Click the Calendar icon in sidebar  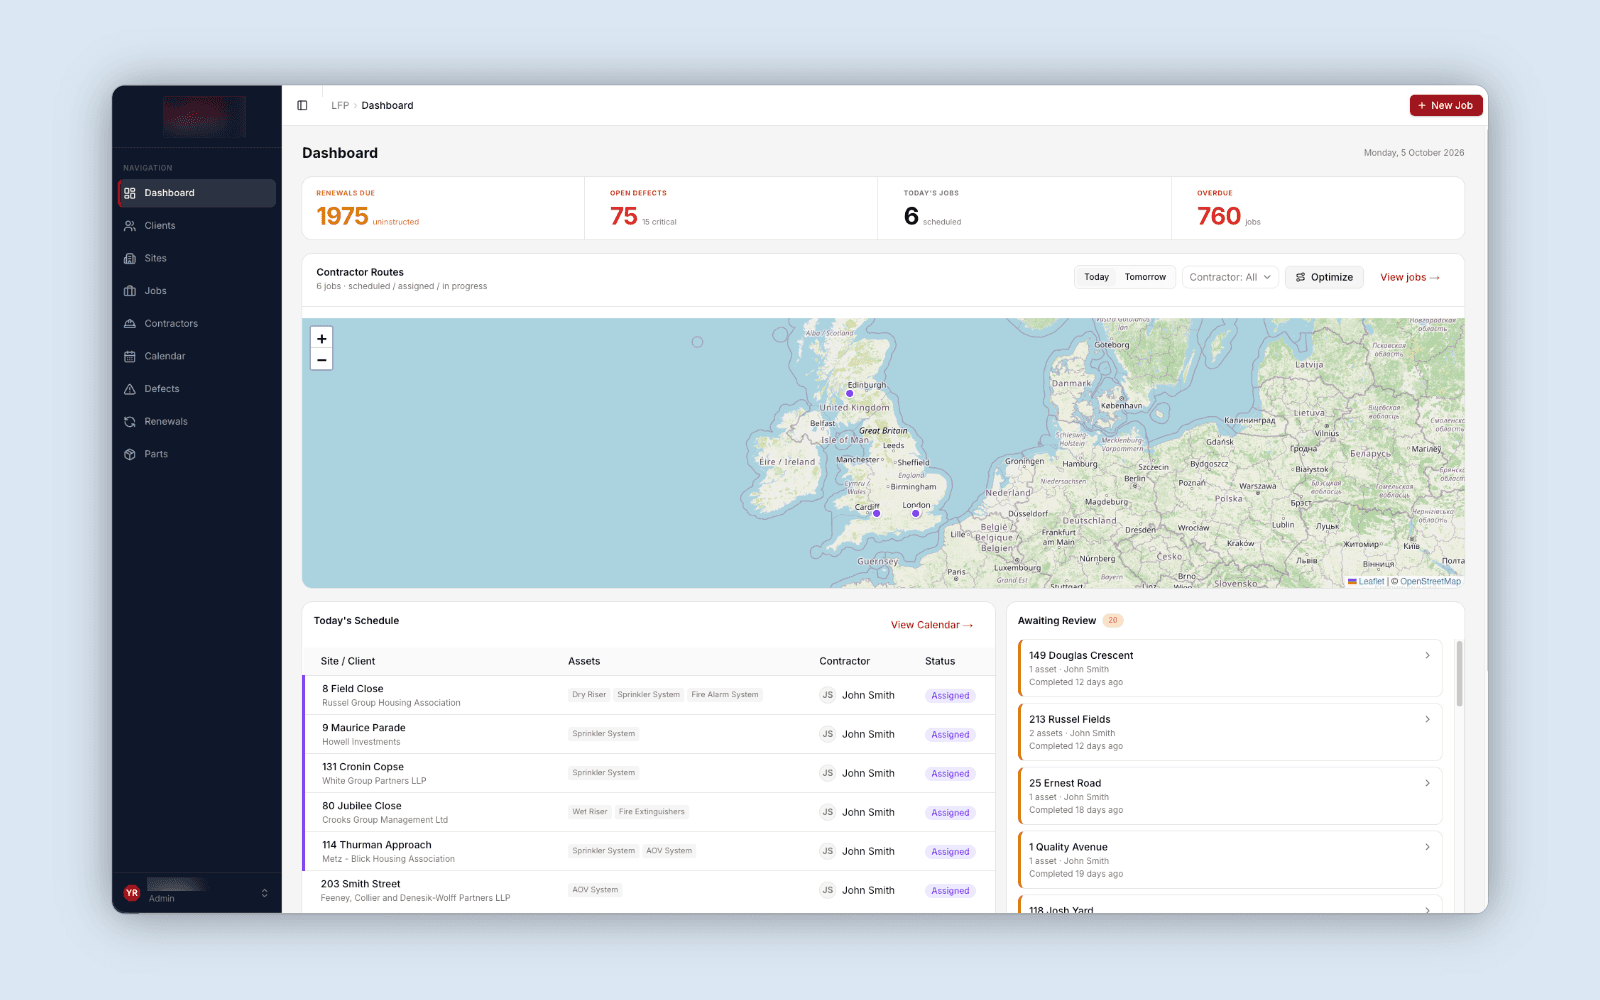(130, 356)
